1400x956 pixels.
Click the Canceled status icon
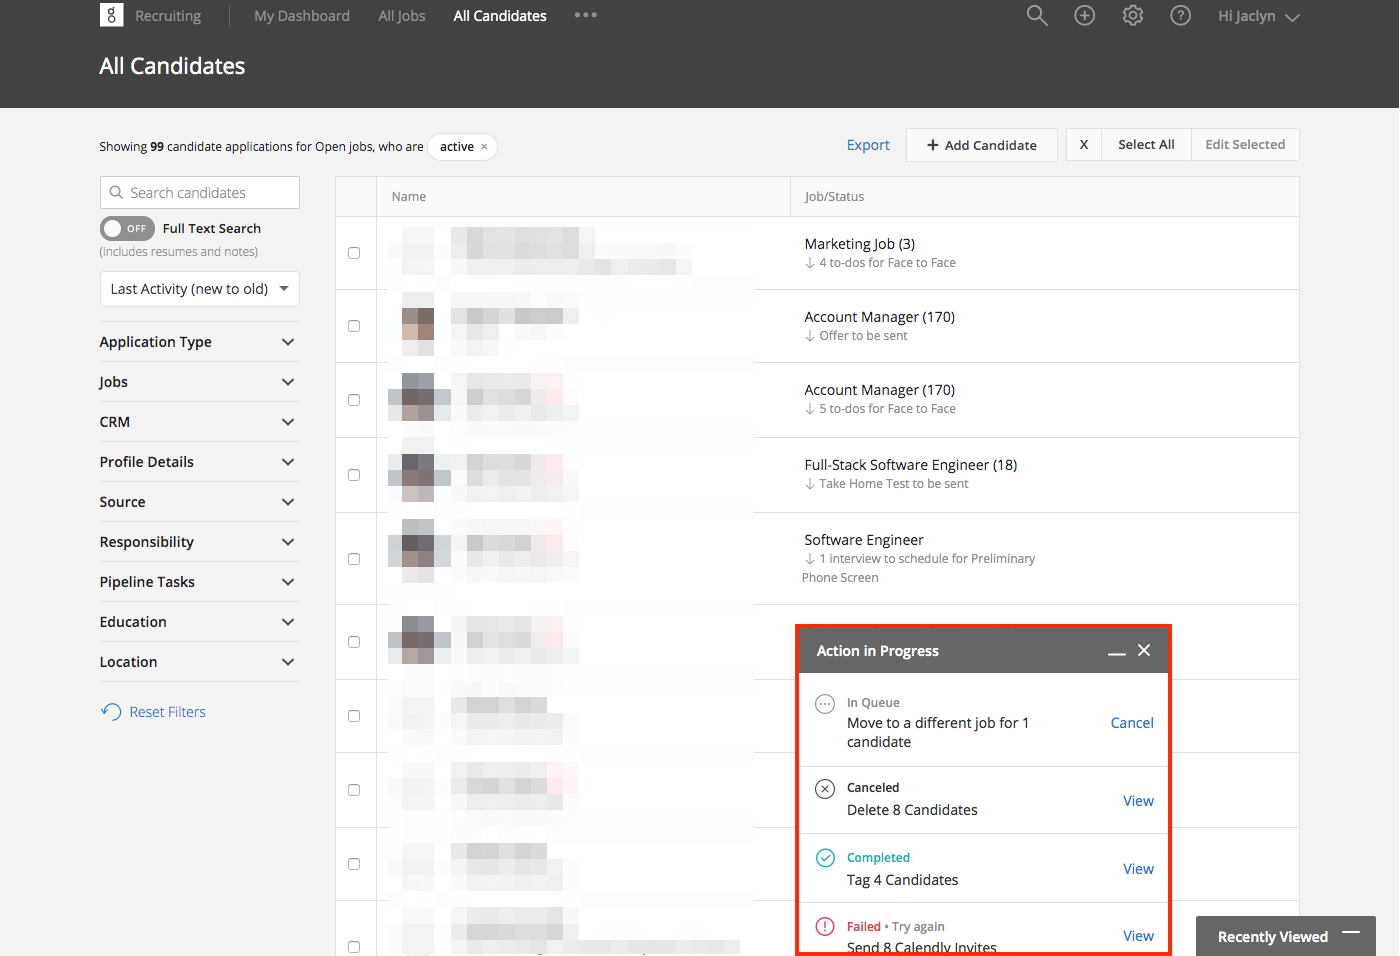pyautogui.click(x=825, y=789)
